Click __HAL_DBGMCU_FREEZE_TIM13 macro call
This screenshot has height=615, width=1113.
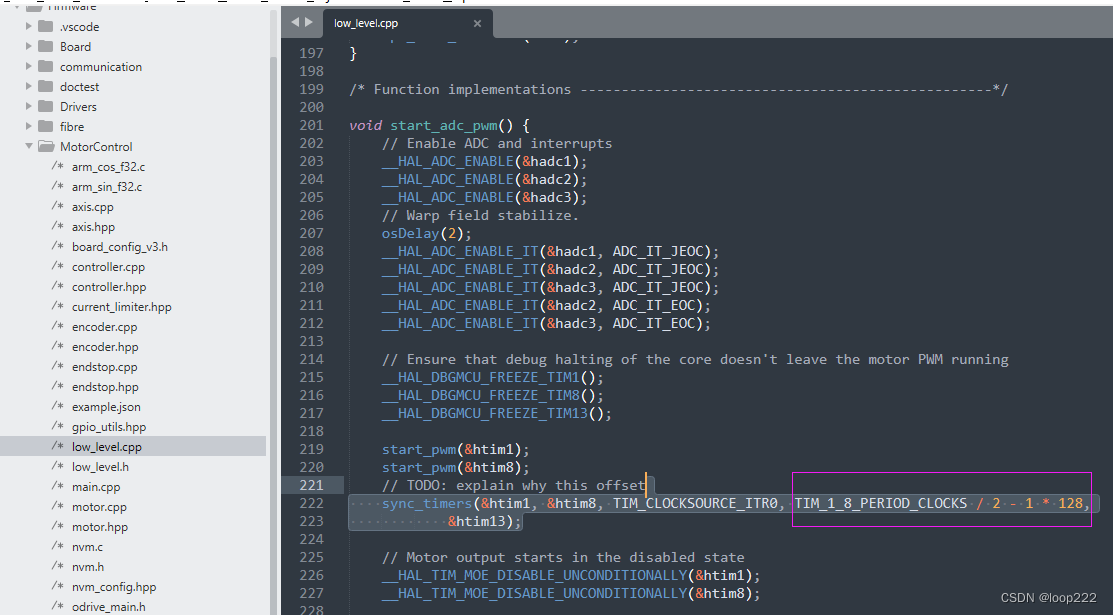[496, 413]
